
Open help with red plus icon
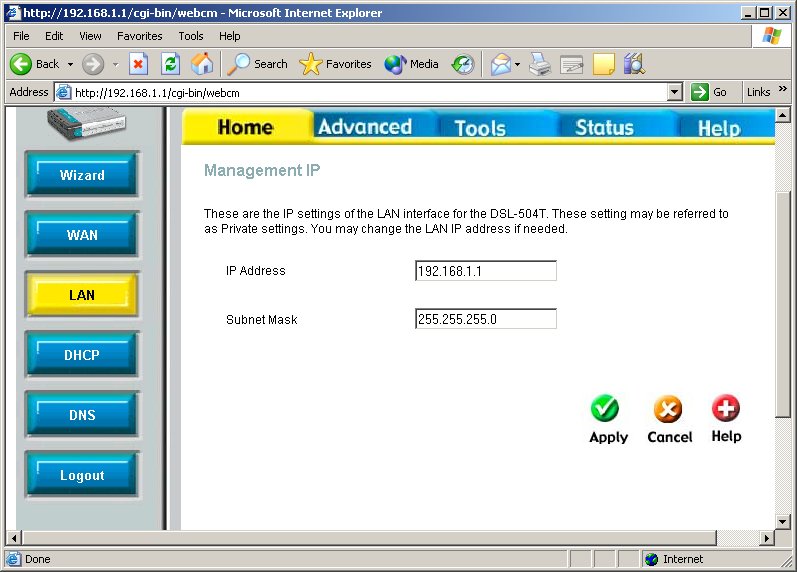(x=726, y=408)
